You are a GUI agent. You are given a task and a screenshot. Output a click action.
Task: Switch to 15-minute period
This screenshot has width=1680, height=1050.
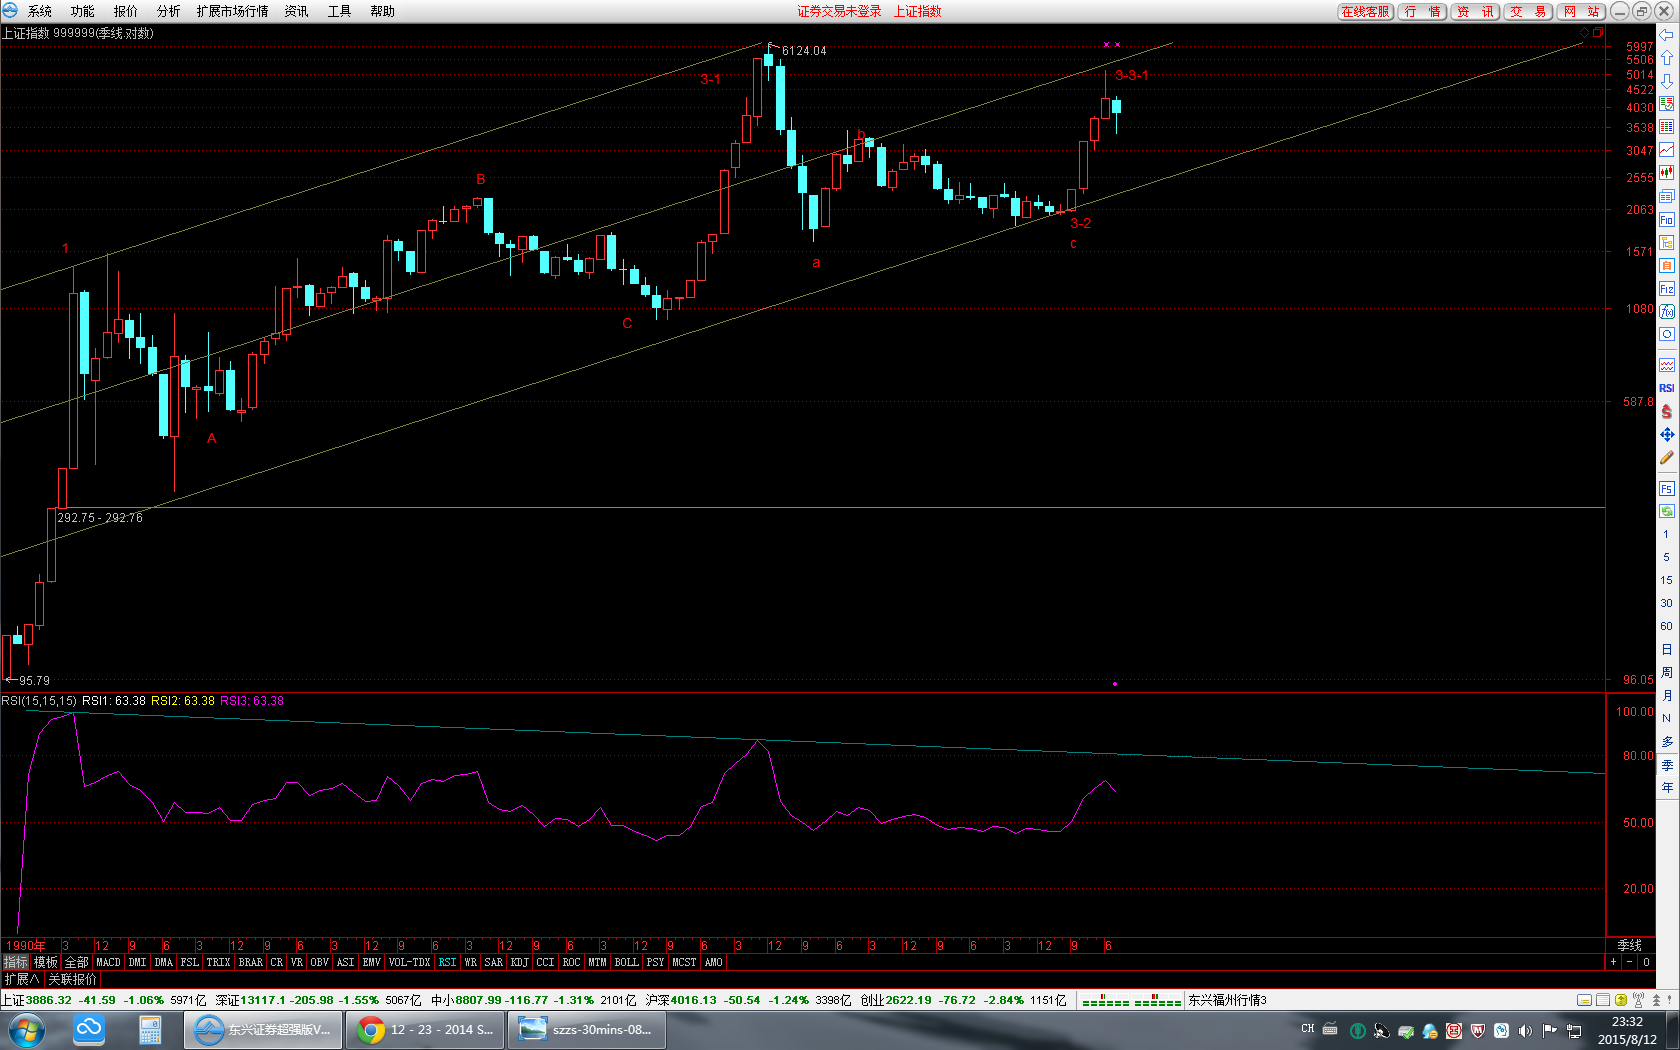1666,581
